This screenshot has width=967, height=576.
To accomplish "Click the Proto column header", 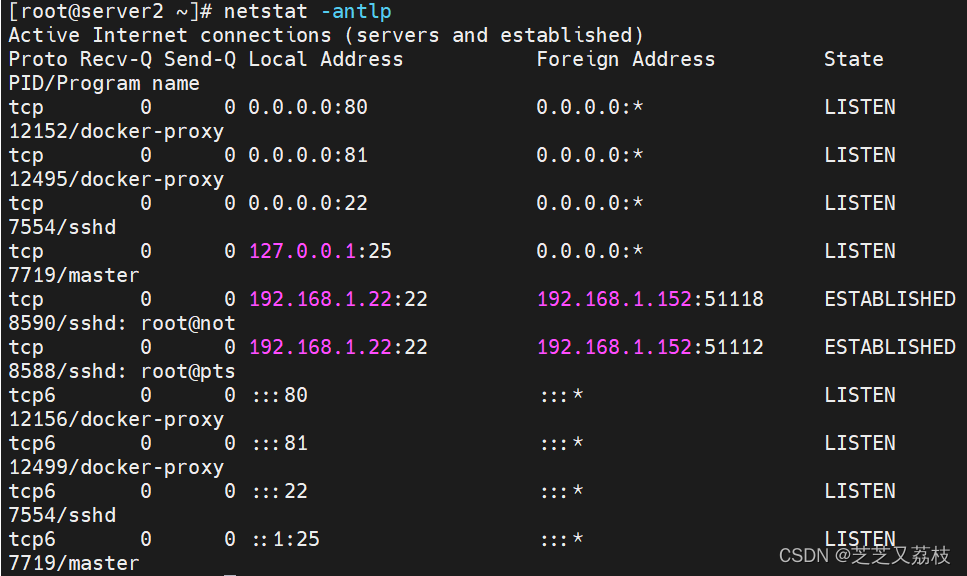I will (38, 59).
